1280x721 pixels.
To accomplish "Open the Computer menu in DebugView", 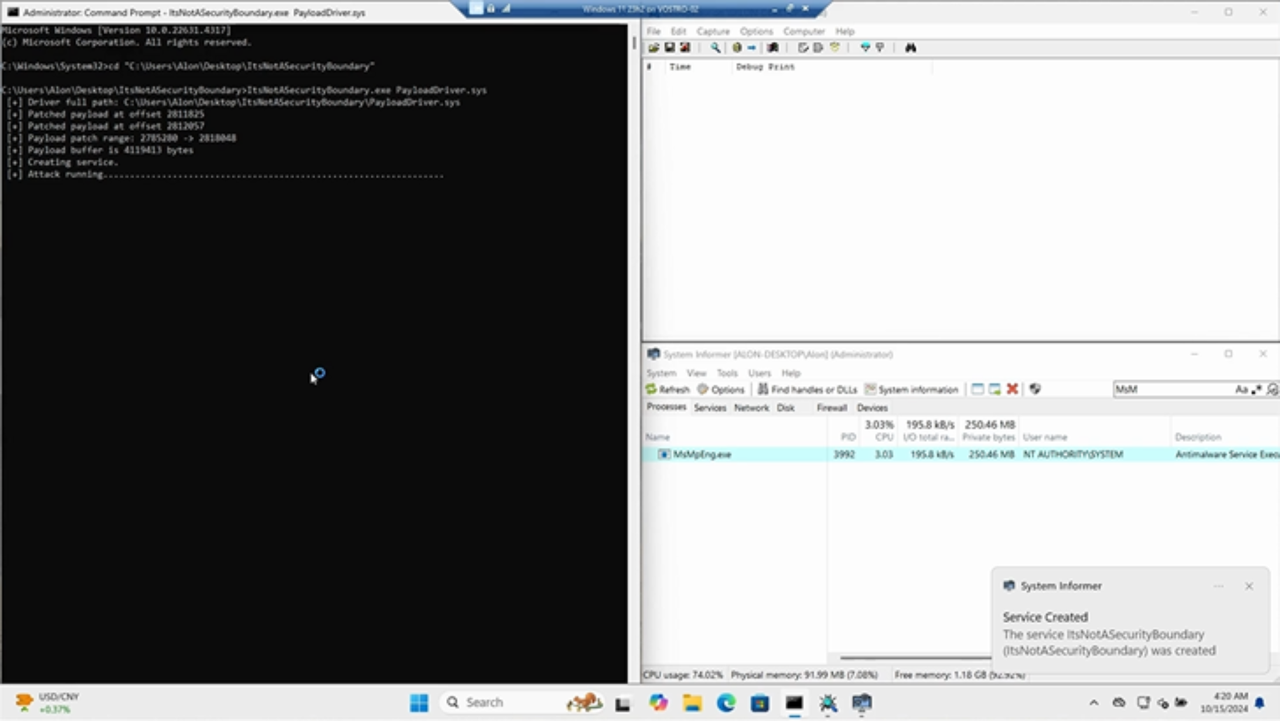I will [804, 32].
